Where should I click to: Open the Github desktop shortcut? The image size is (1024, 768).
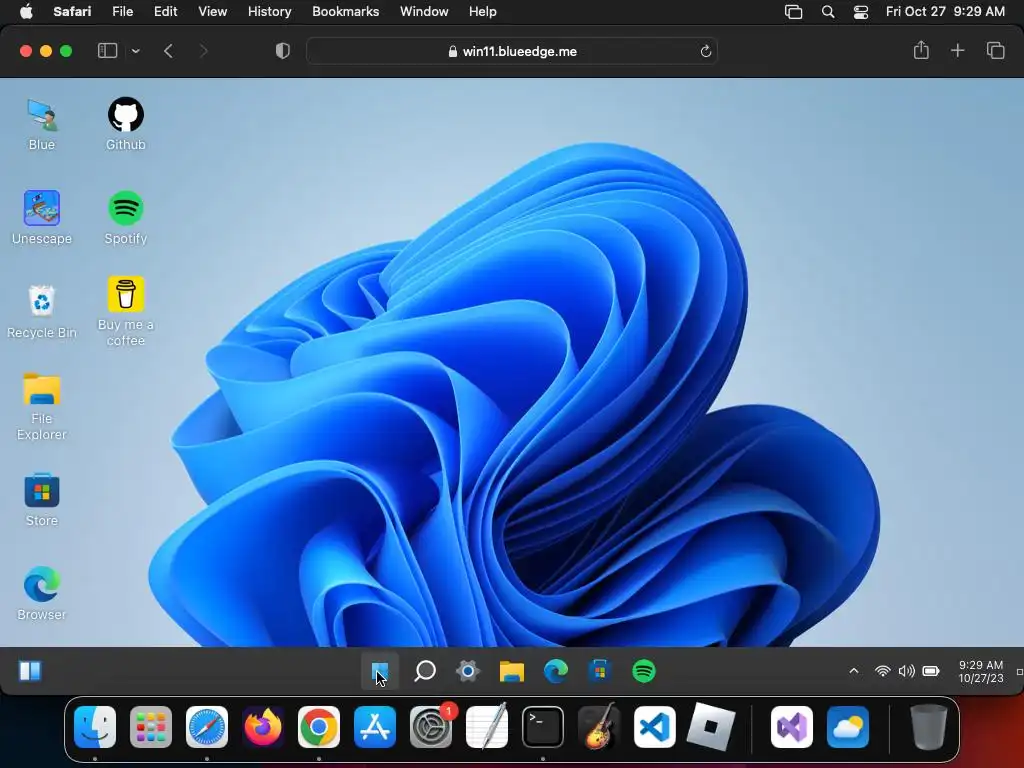pos(125,124)
